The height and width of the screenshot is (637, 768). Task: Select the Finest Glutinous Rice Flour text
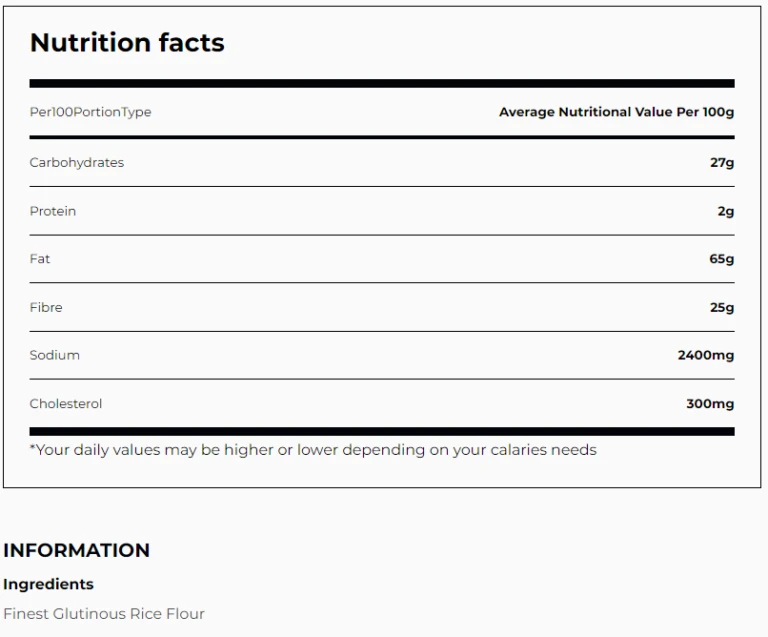(104, 613)
